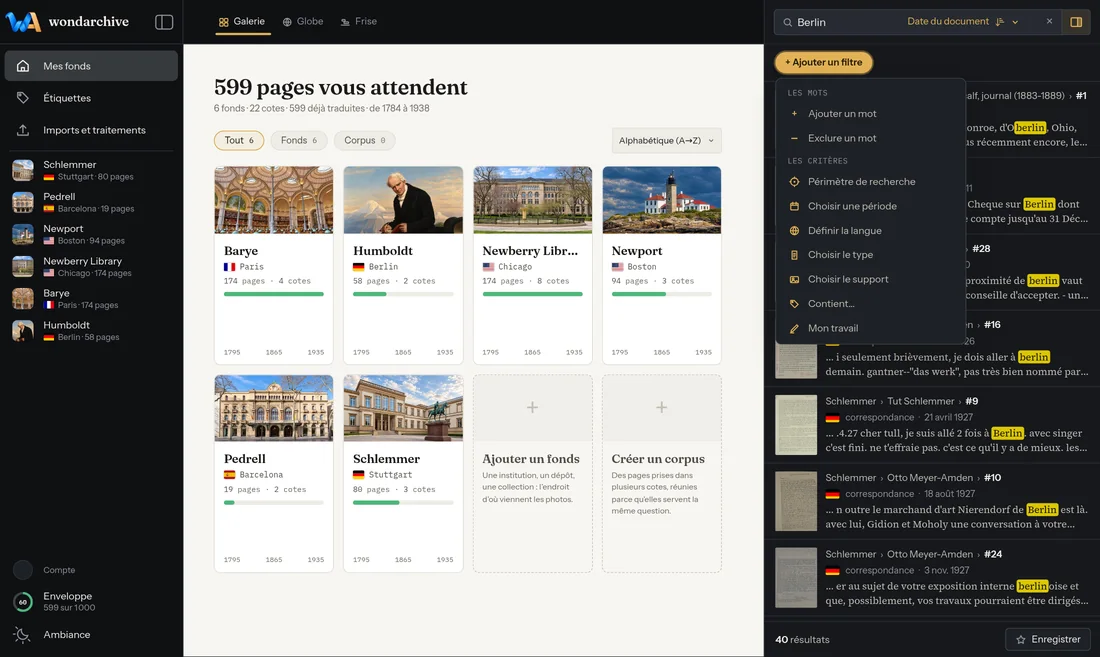
Task: Go to Mes fonds home
Action: coord(91,66)
